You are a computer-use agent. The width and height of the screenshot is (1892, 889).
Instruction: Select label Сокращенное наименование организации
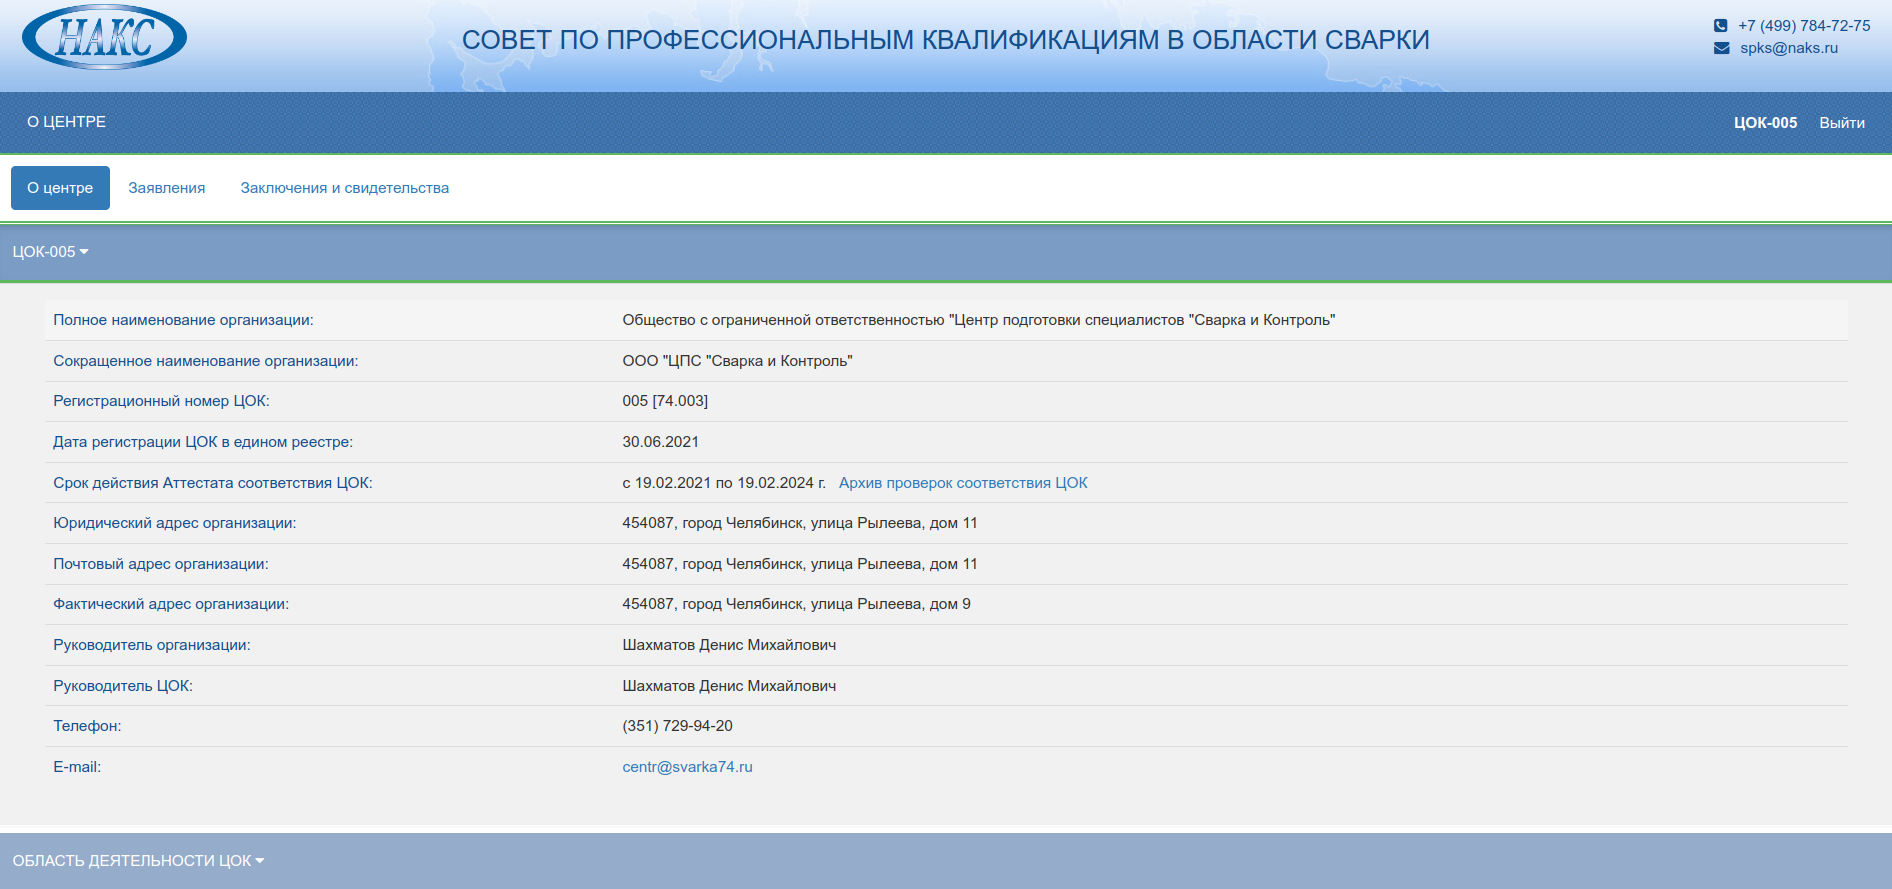coord(205,361)
